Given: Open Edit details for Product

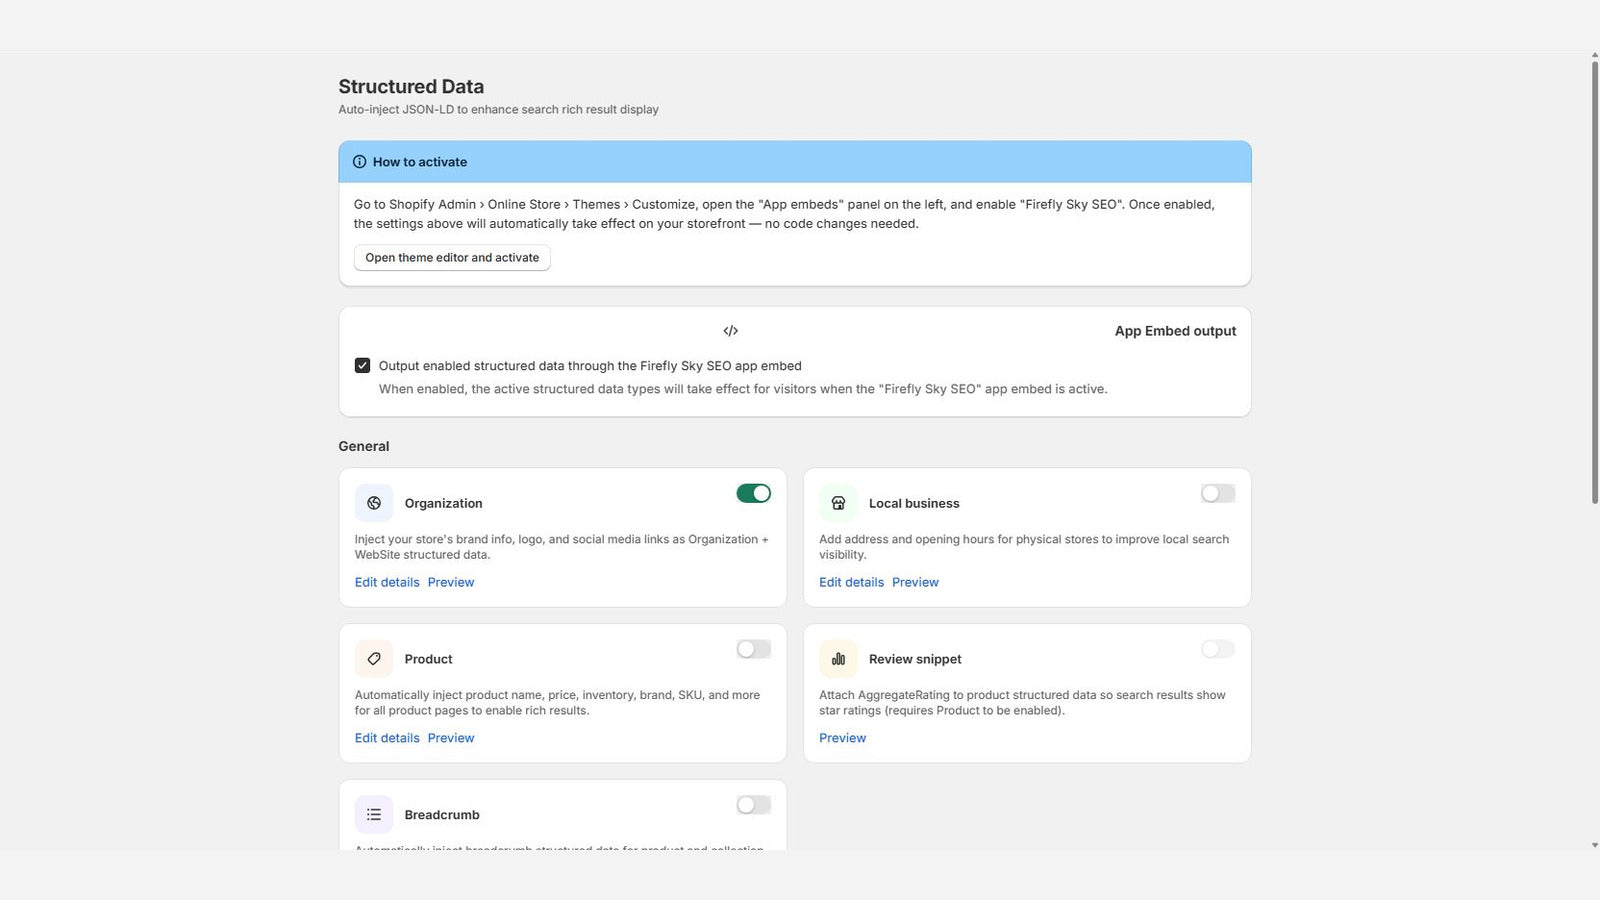Looking at the screenshot, I should click(x=387, y=738).
